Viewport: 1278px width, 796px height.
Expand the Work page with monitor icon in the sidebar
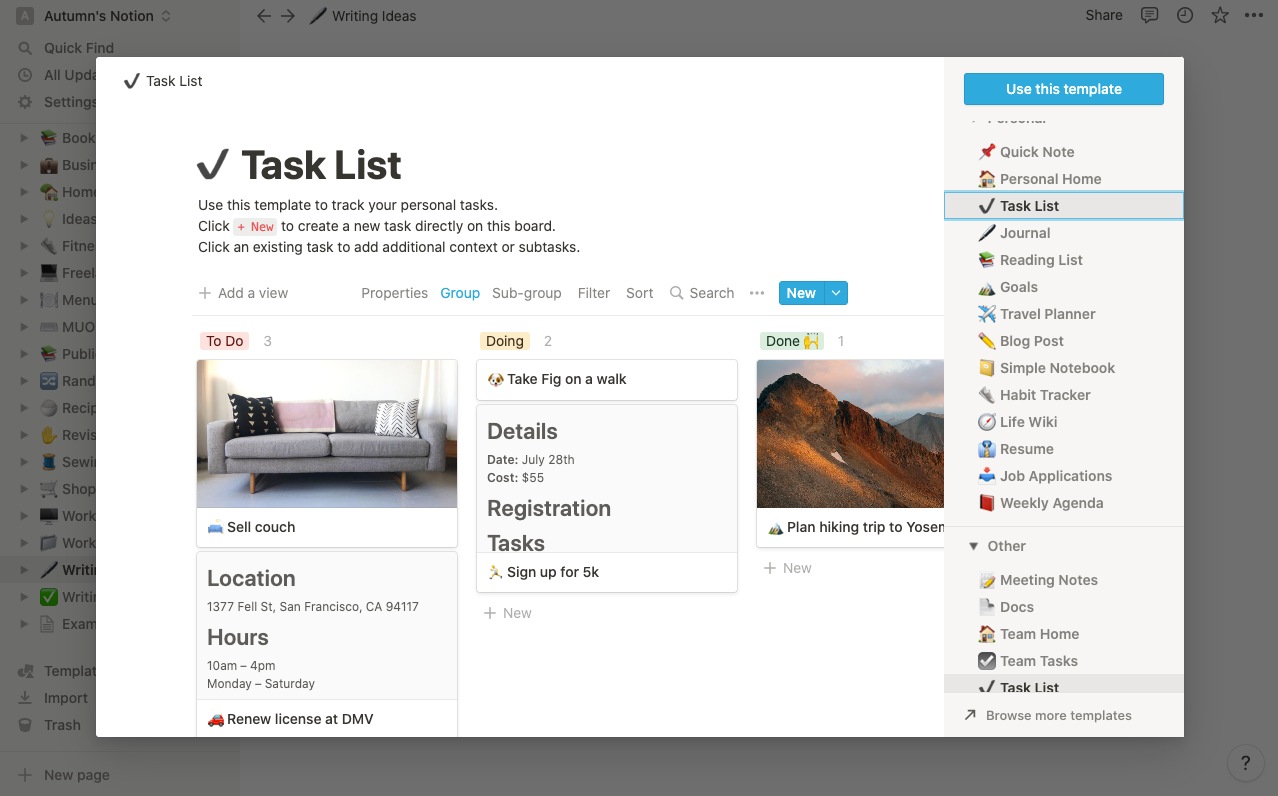click(x=24, y=516)
